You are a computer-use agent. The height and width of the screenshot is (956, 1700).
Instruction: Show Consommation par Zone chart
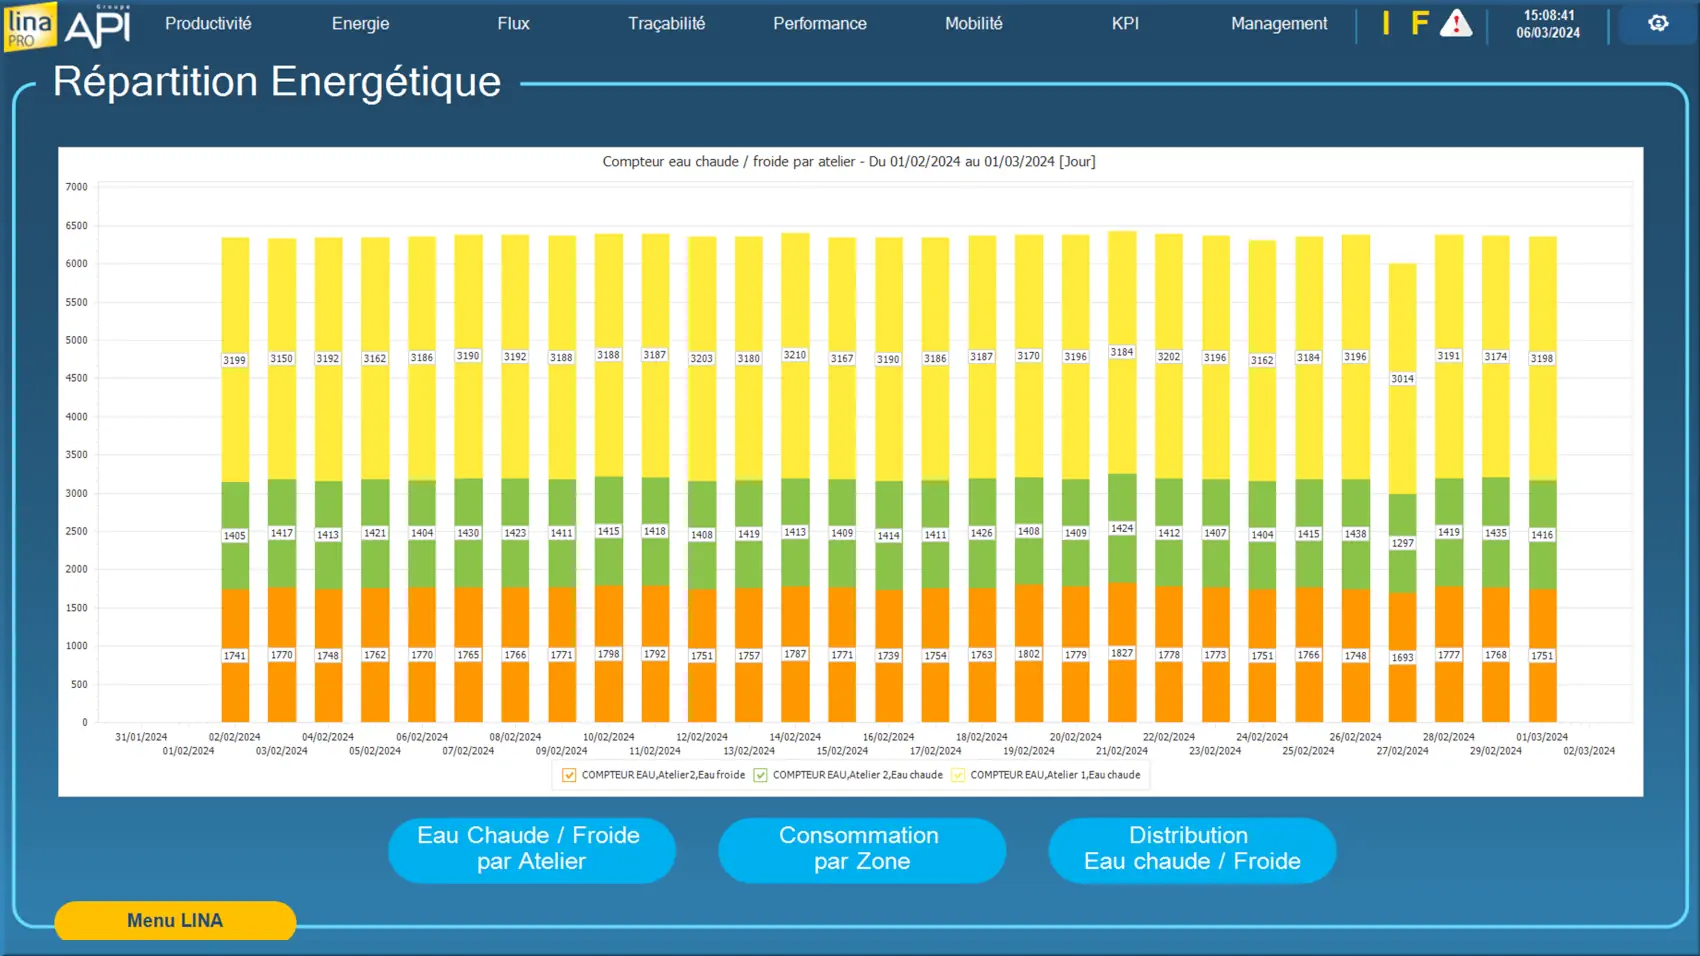click(x=861, y=849)
